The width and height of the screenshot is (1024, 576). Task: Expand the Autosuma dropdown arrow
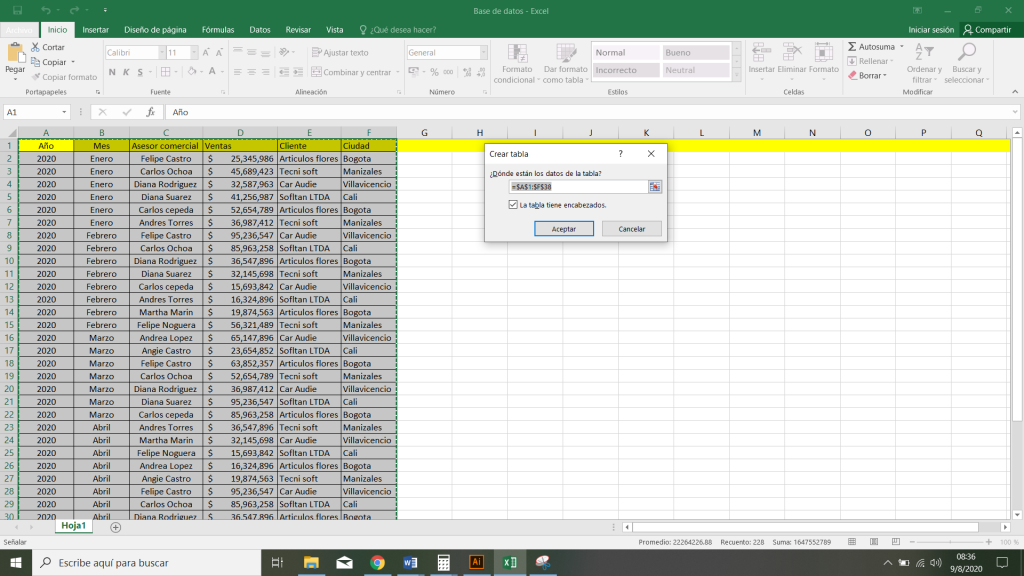point(902,47)
